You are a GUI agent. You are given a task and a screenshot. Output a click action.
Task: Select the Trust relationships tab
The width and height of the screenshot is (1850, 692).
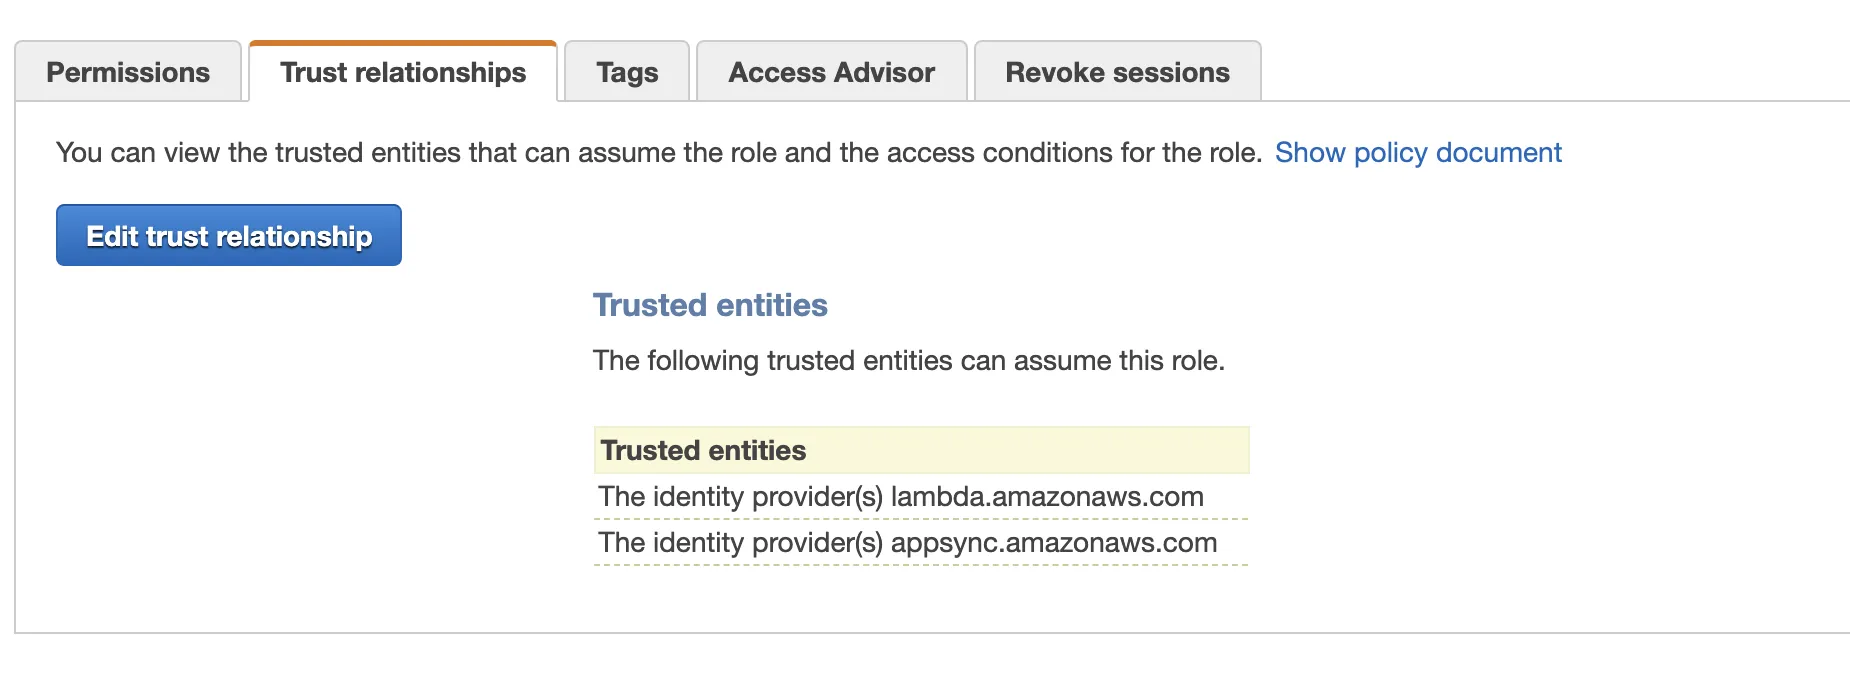tap(403, 72)
